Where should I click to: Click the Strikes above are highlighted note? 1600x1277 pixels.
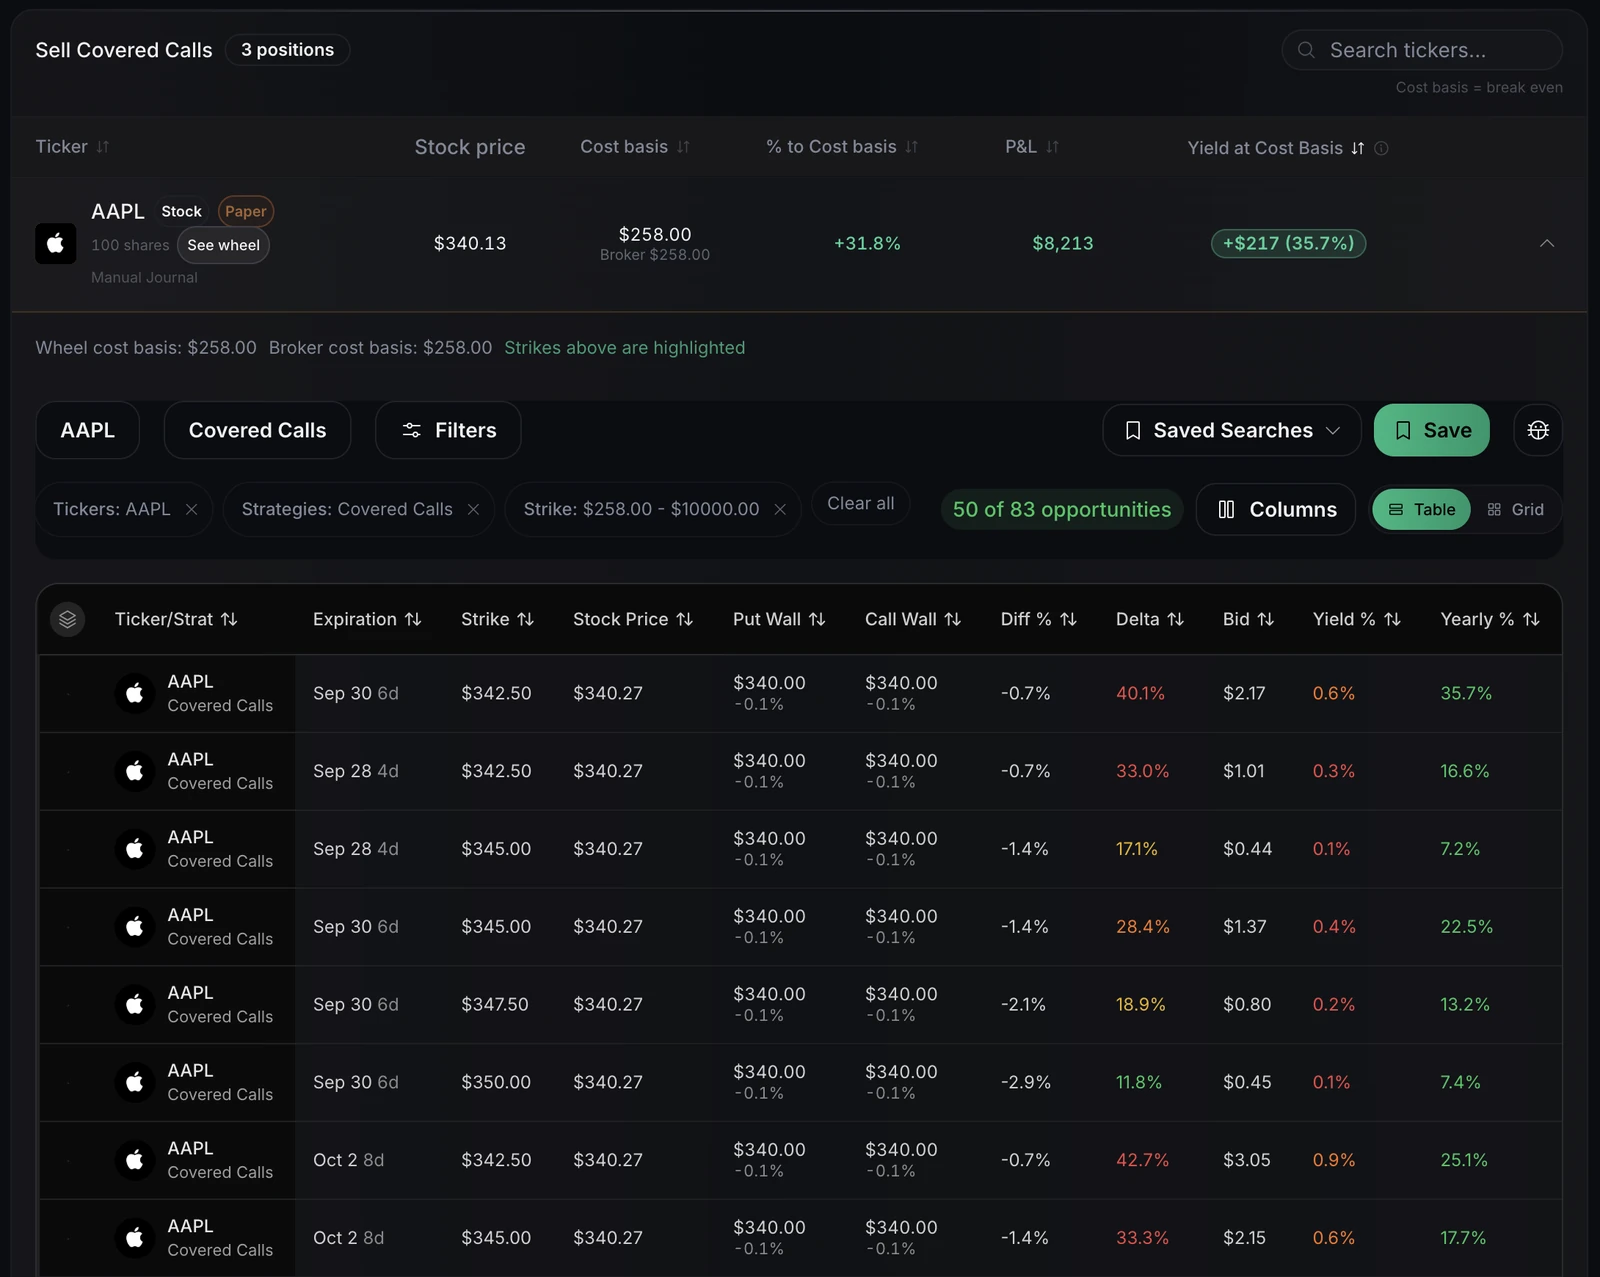click(624, 348)
